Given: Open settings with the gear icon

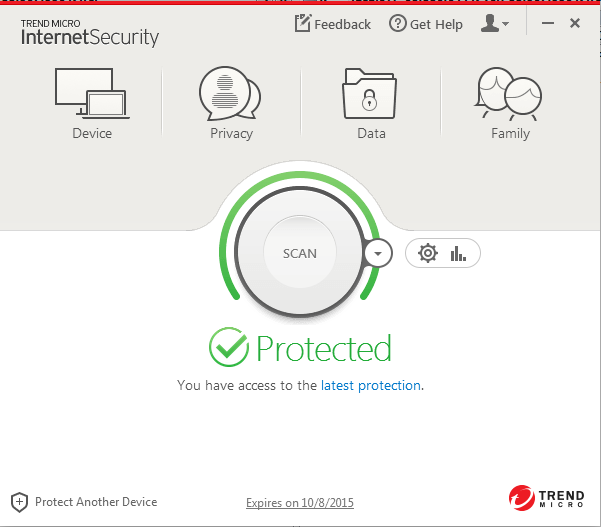Looking at the screenshot, I should tap(428, 253).
